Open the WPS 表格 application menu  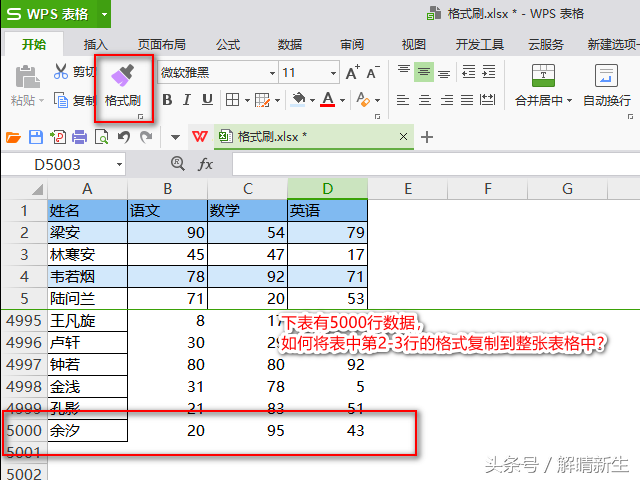48,14
